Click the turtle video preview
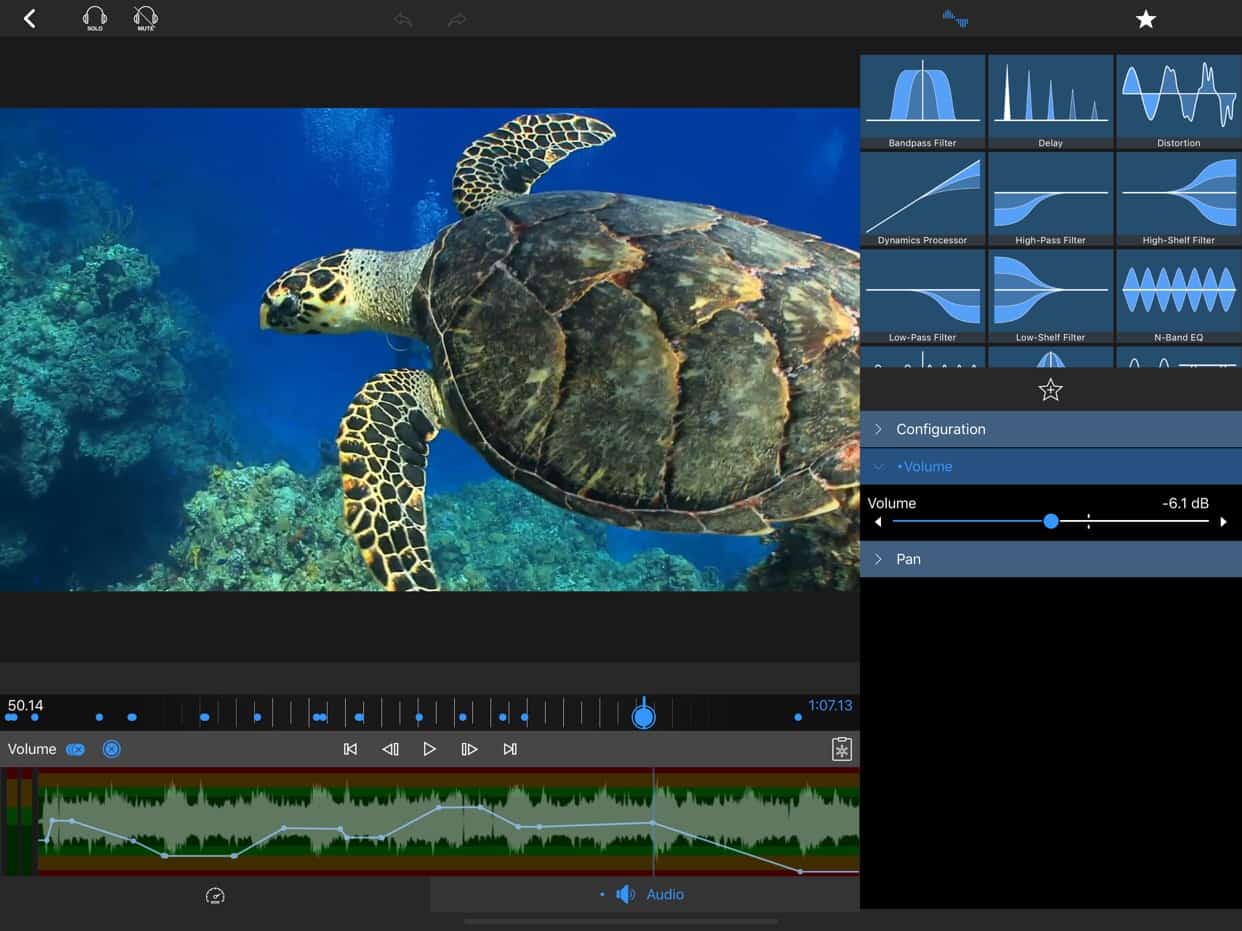The image size is (1242, 931). click(x=430, y=349)
